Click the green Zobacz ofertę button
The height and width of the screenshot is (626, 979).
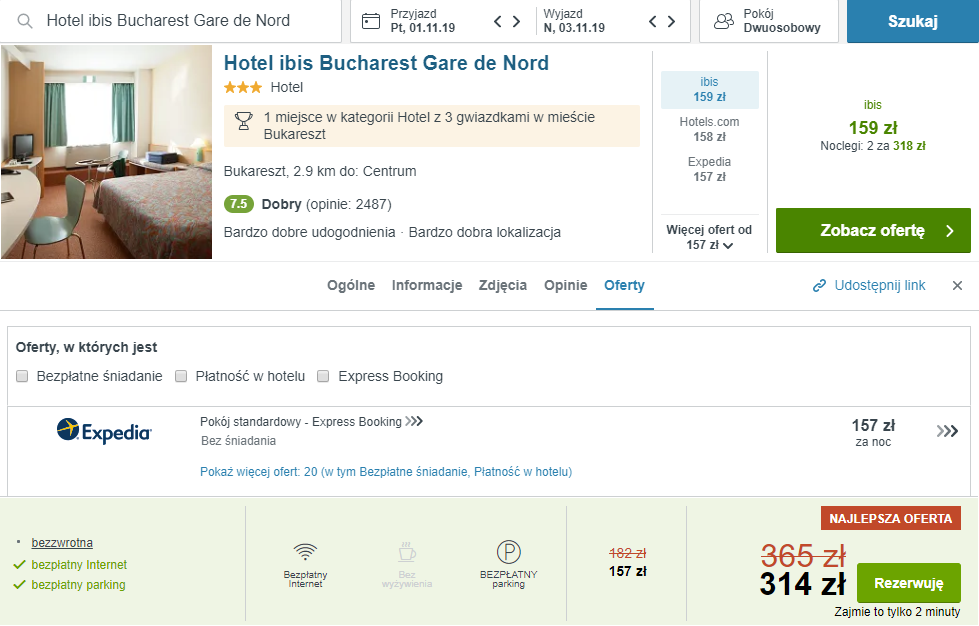[873, 231]
